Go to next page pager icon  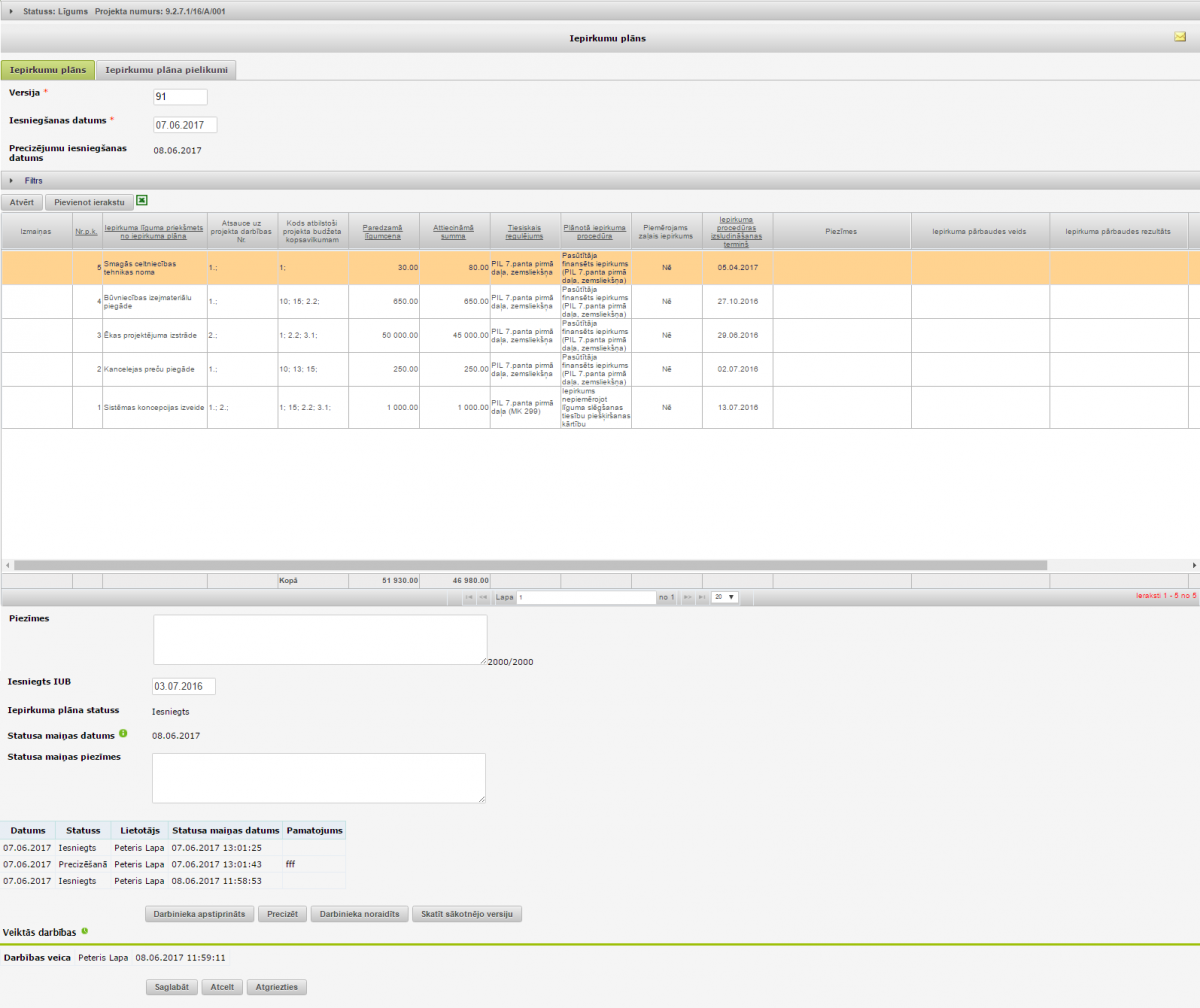687,597
